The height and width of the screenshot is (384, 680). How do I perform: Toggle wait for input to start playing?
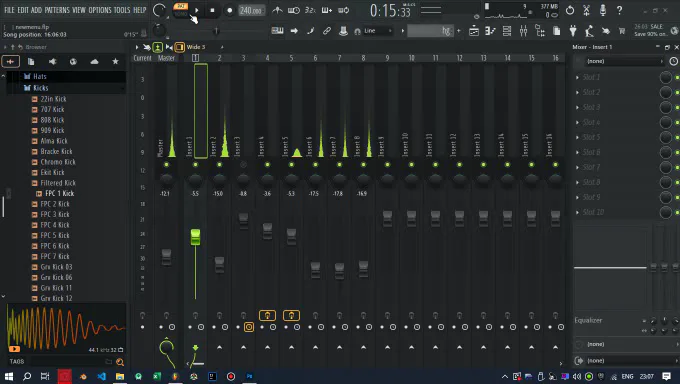click(x=294, y=10)
